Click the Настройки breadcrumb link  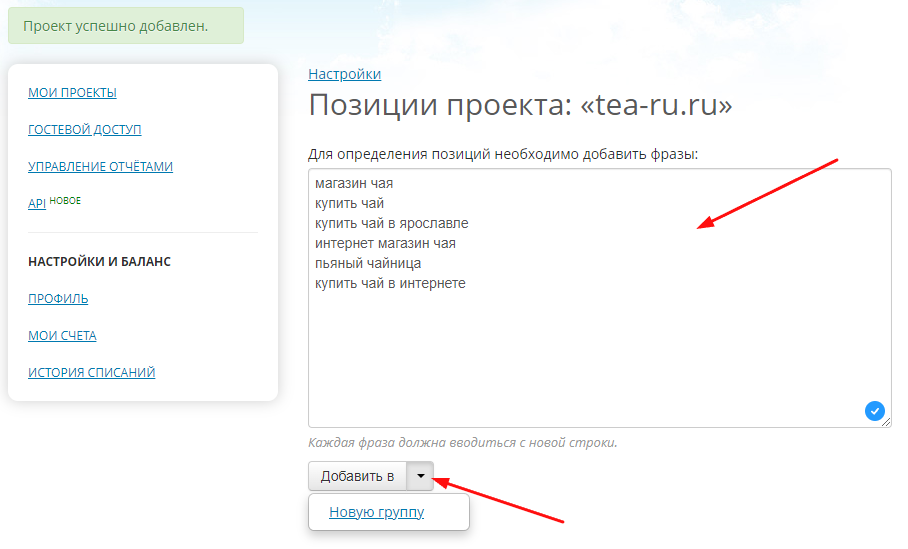click(345, 74)
